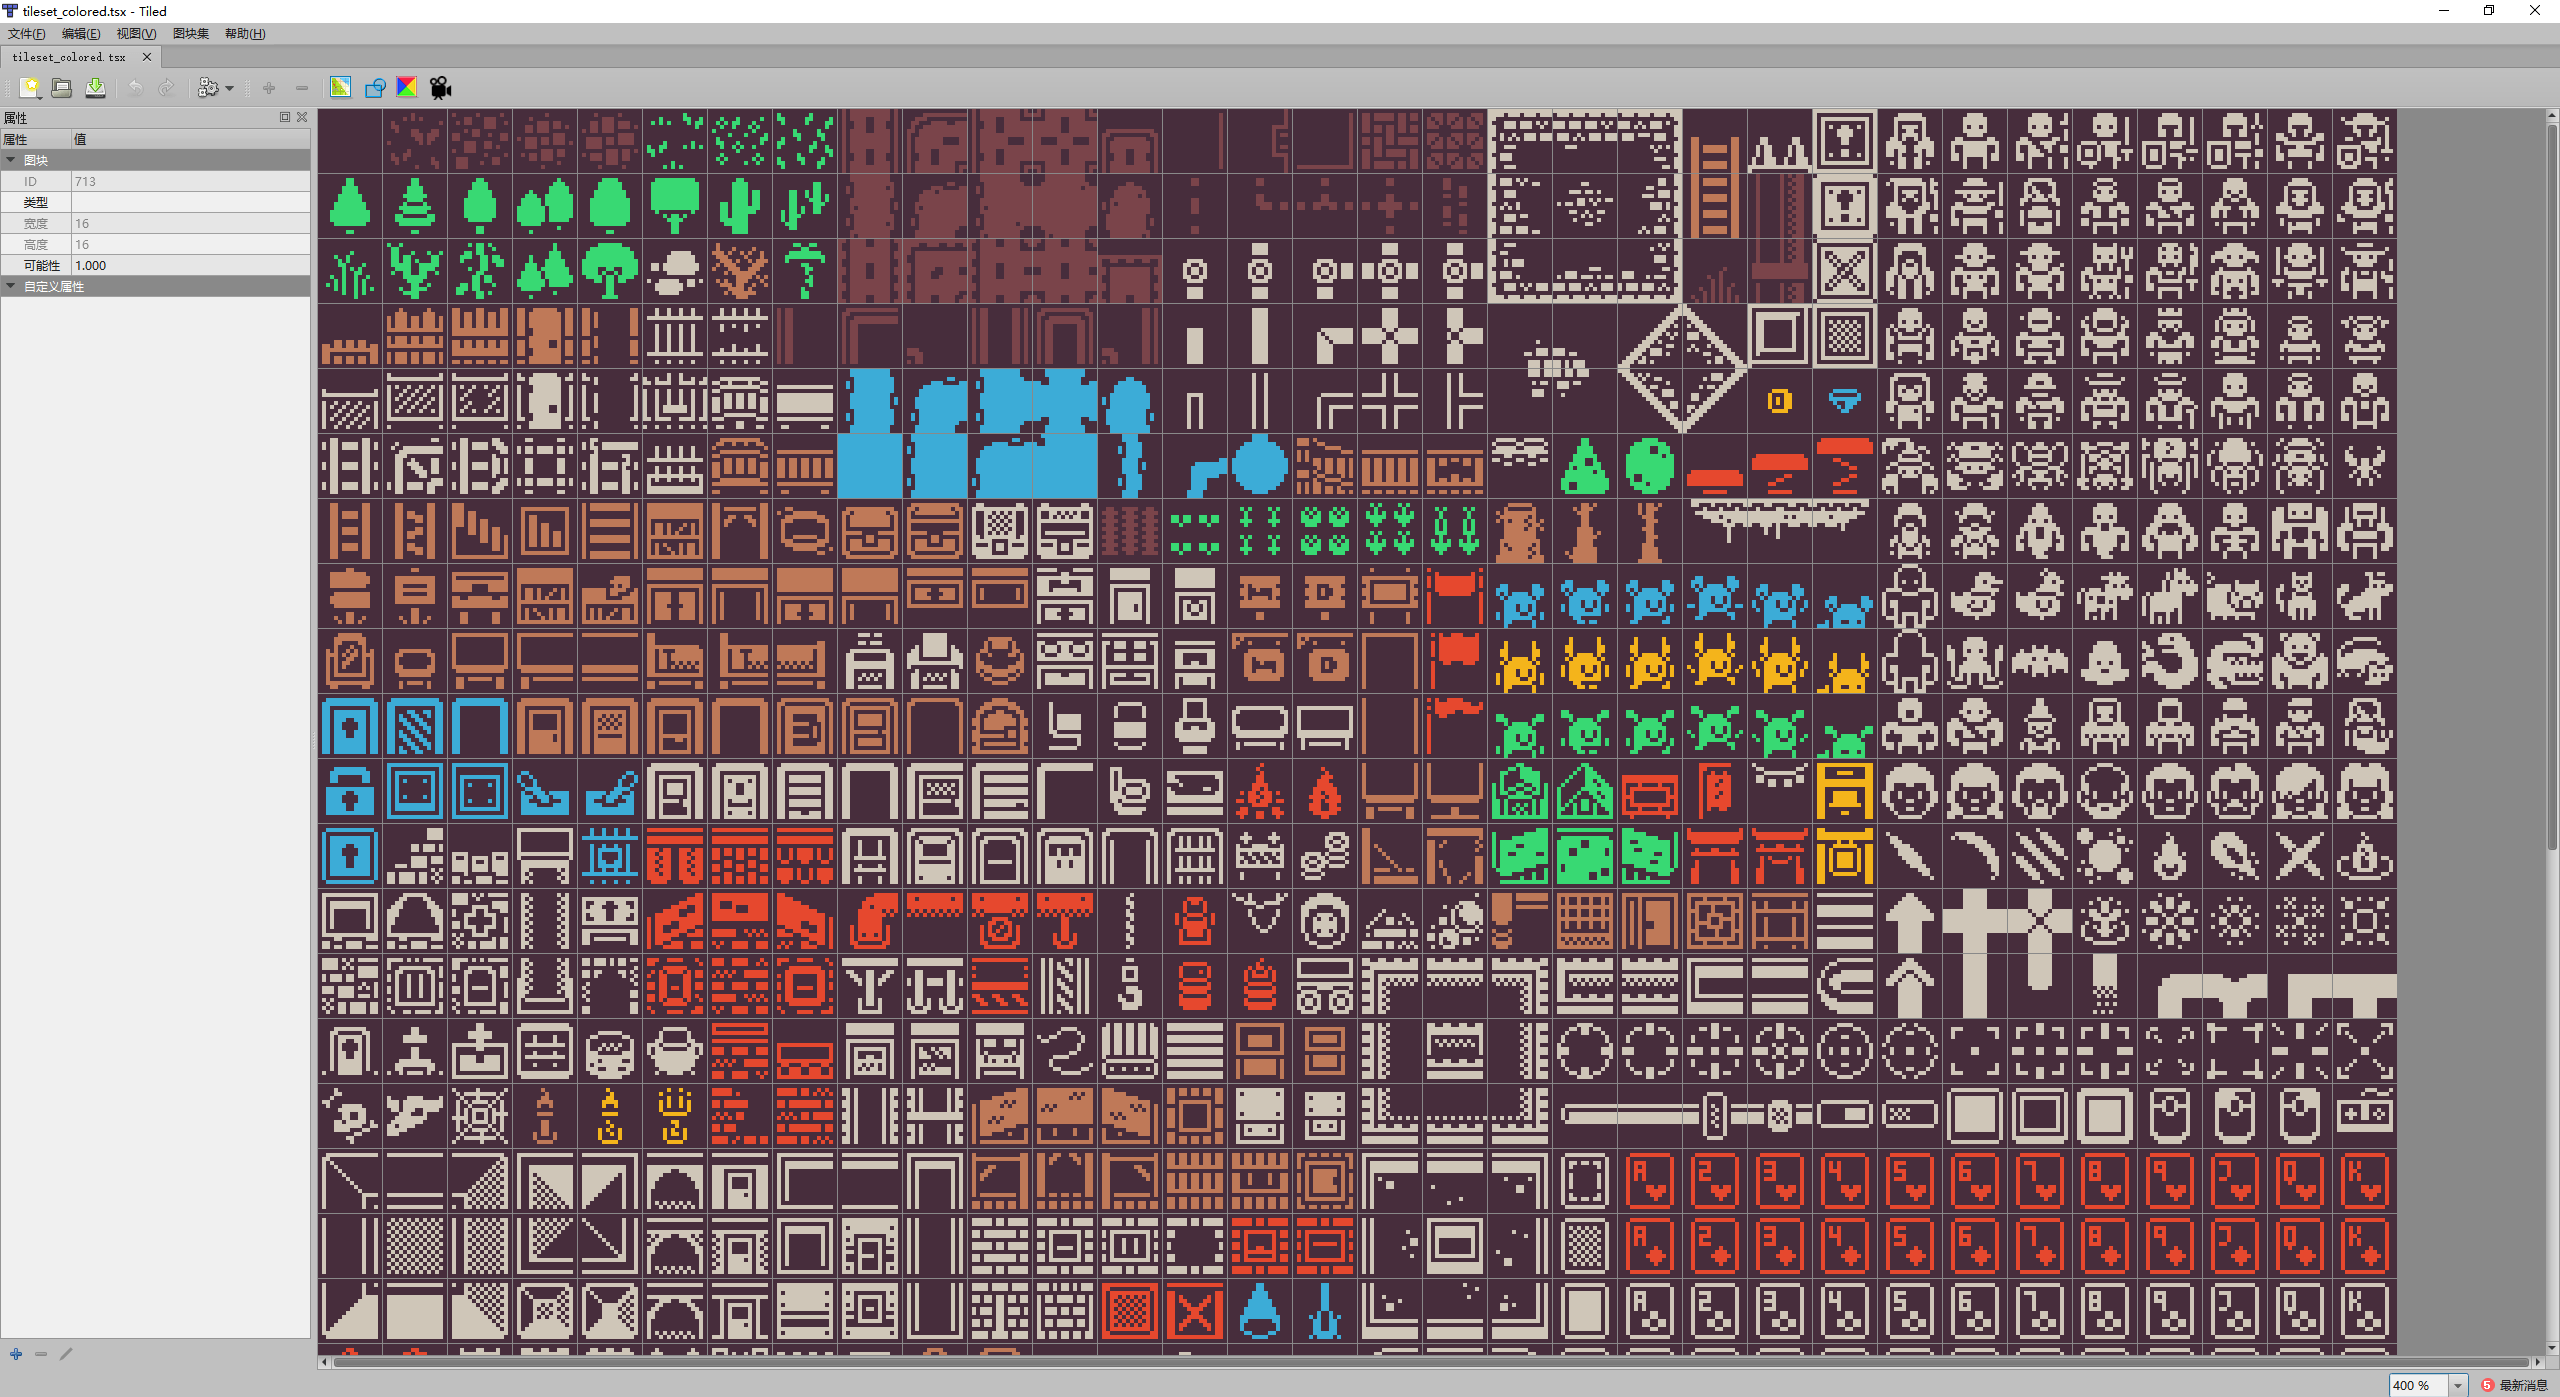Close the 属性 properties panel
The image size is (2560, 1397).
point(302,117)
